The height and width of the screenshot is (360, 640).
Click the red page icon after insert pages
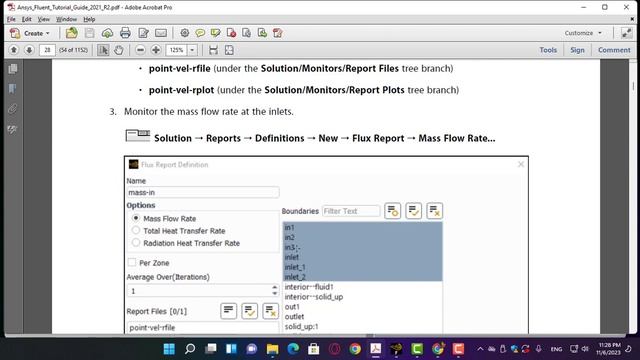tap(278, 33)
